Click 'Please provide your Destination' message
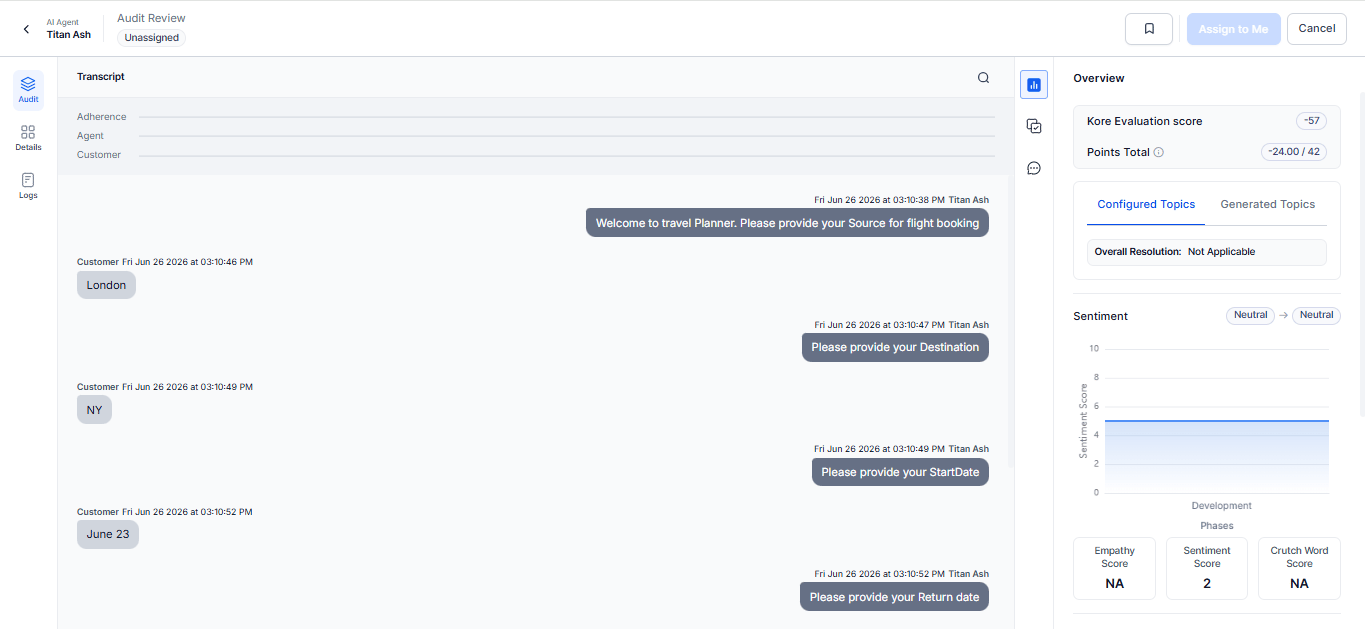The width and height of the screenshot is (1365, 629). point(895,347)
